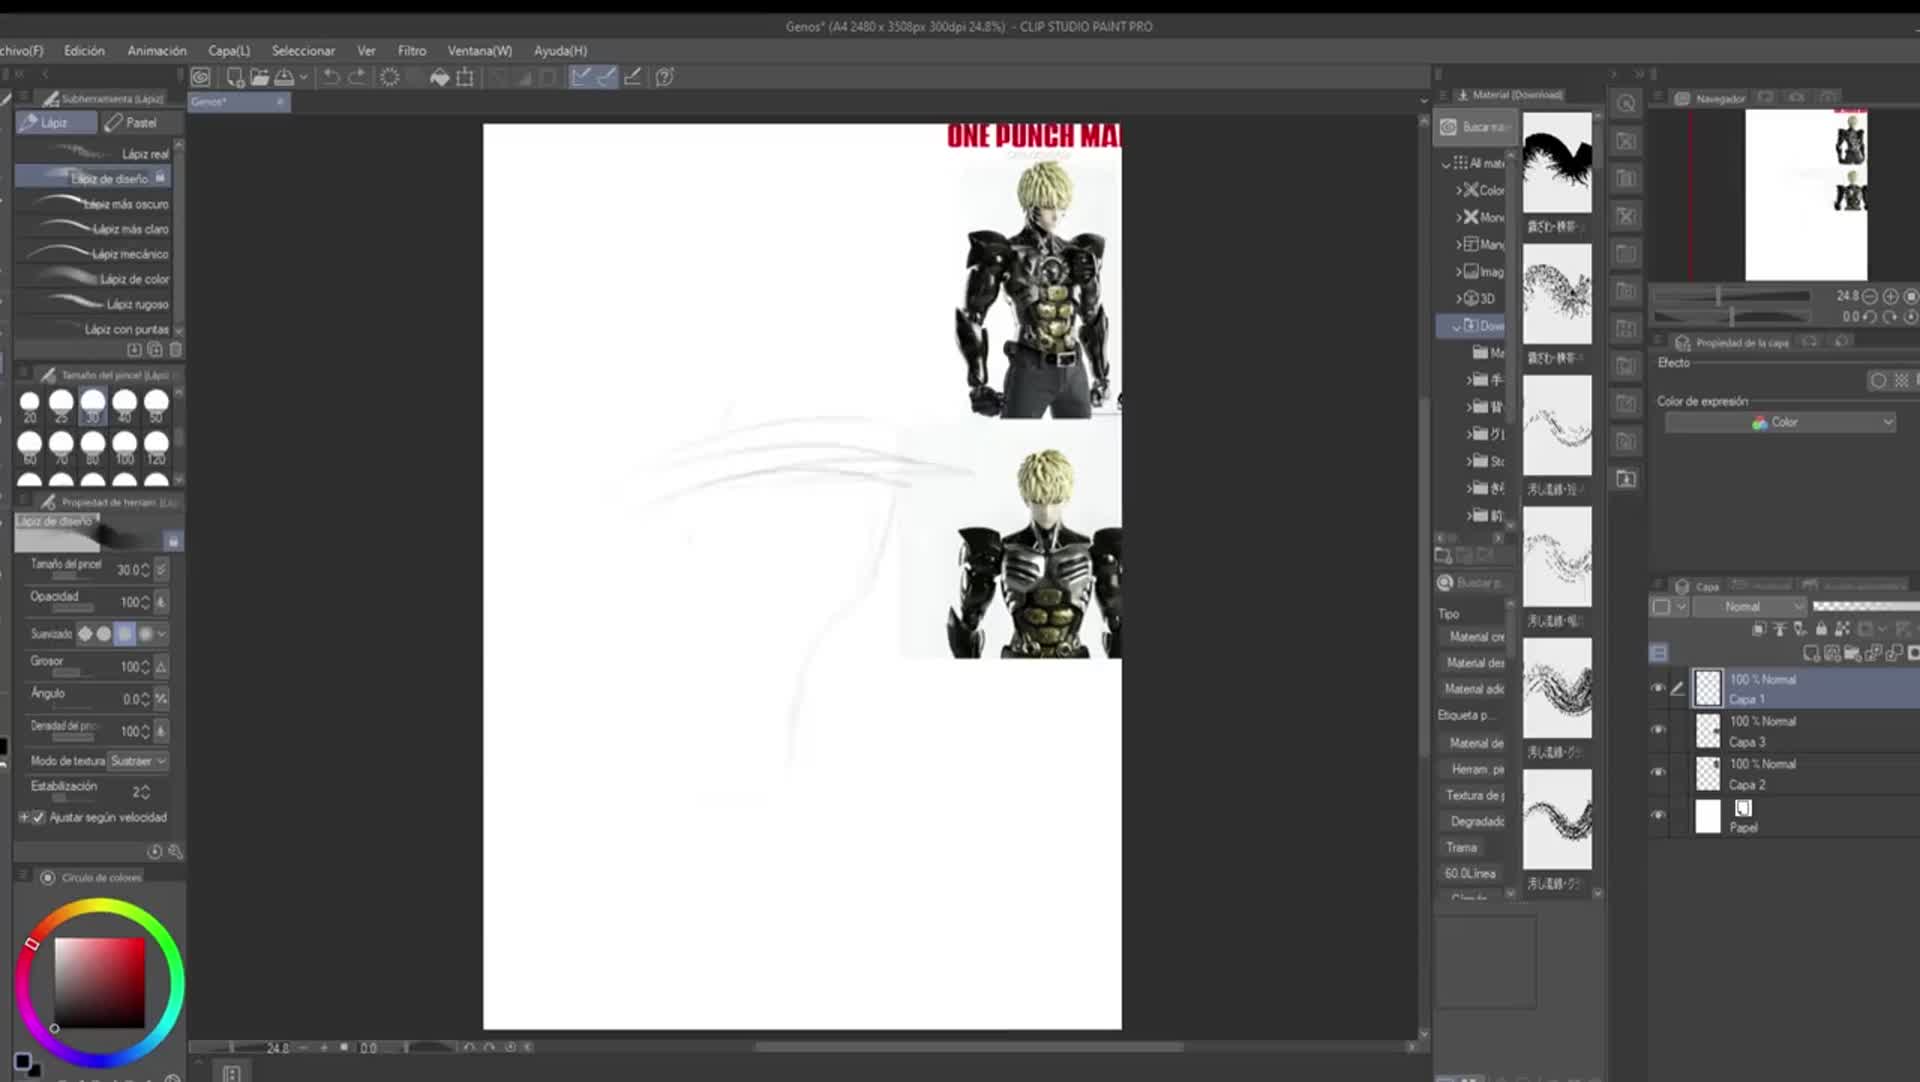Click the New Raster Layer icon

coord(1811,653)
